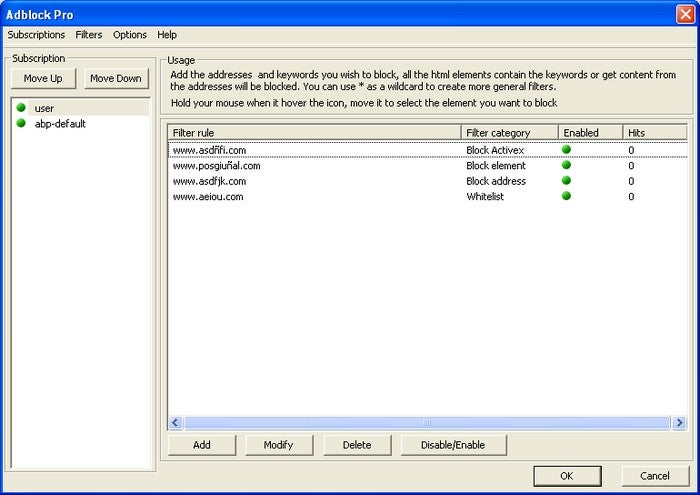Click the Block Activex category cell
Viewport: 700px width, 495px height.
coord(495,150)
